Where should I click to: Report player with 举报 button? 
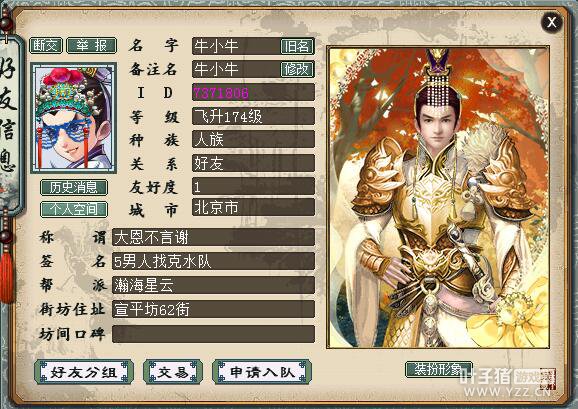[91, 46]
